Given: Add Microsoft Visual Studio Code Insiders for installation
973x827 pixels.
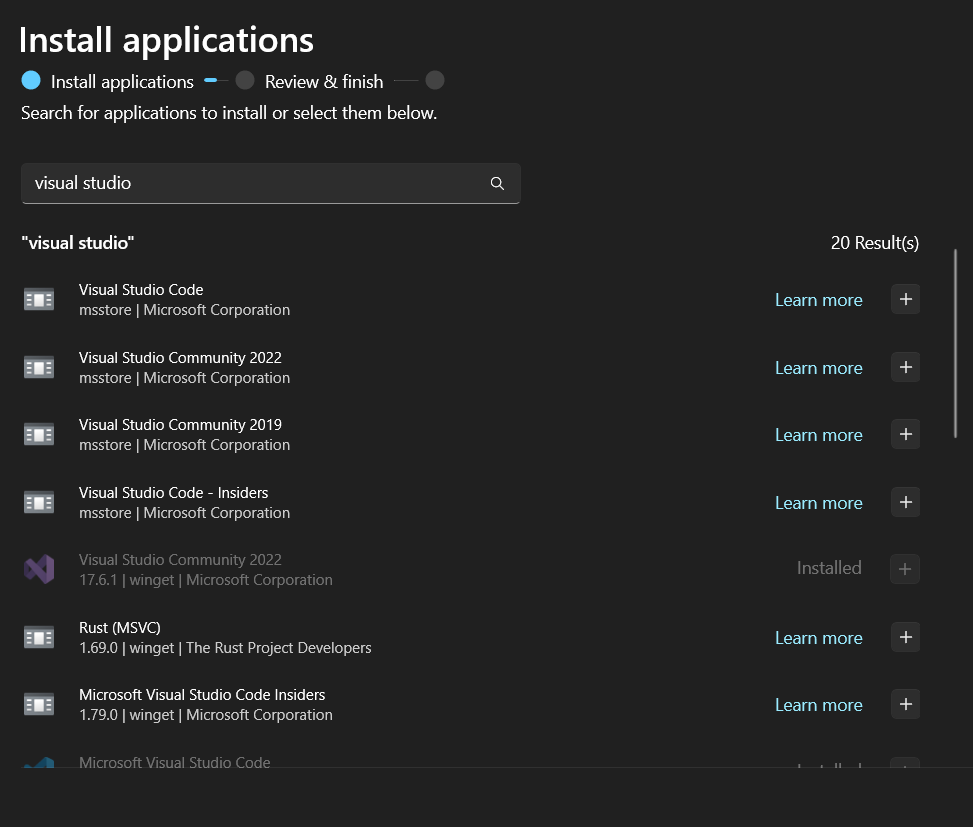Looking at the screenshot, I should click(x=905, y=704).
